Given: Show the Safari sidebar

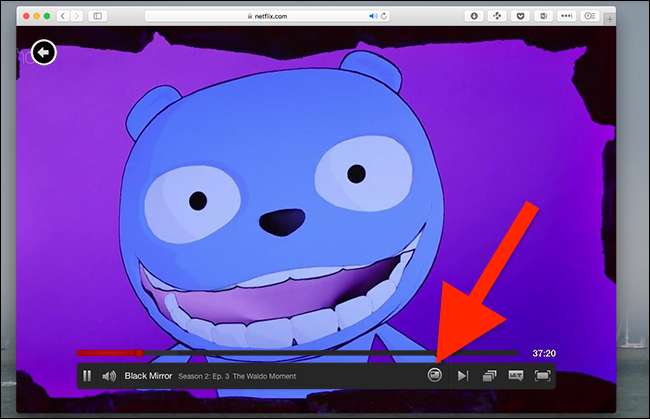Looking at the screenshot, I should (x=98, y=16).
